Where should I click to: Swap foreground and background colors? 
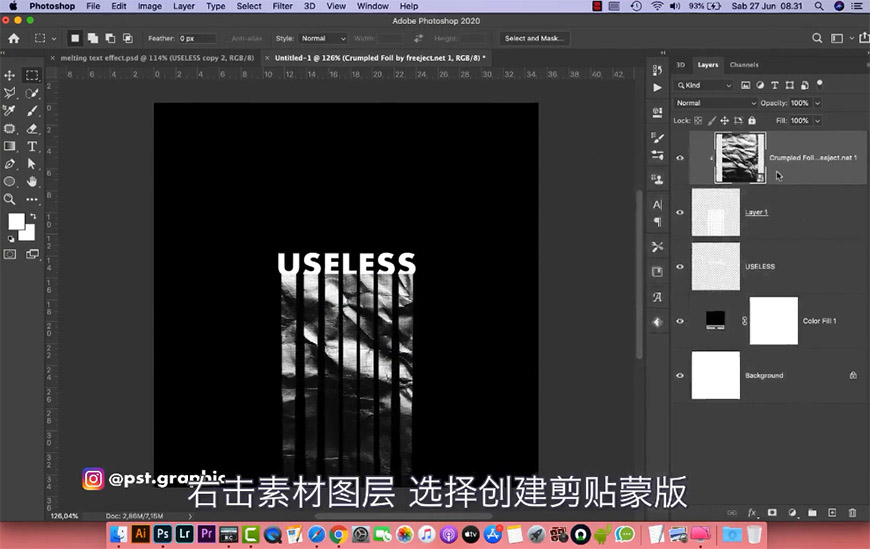(33, 216)
